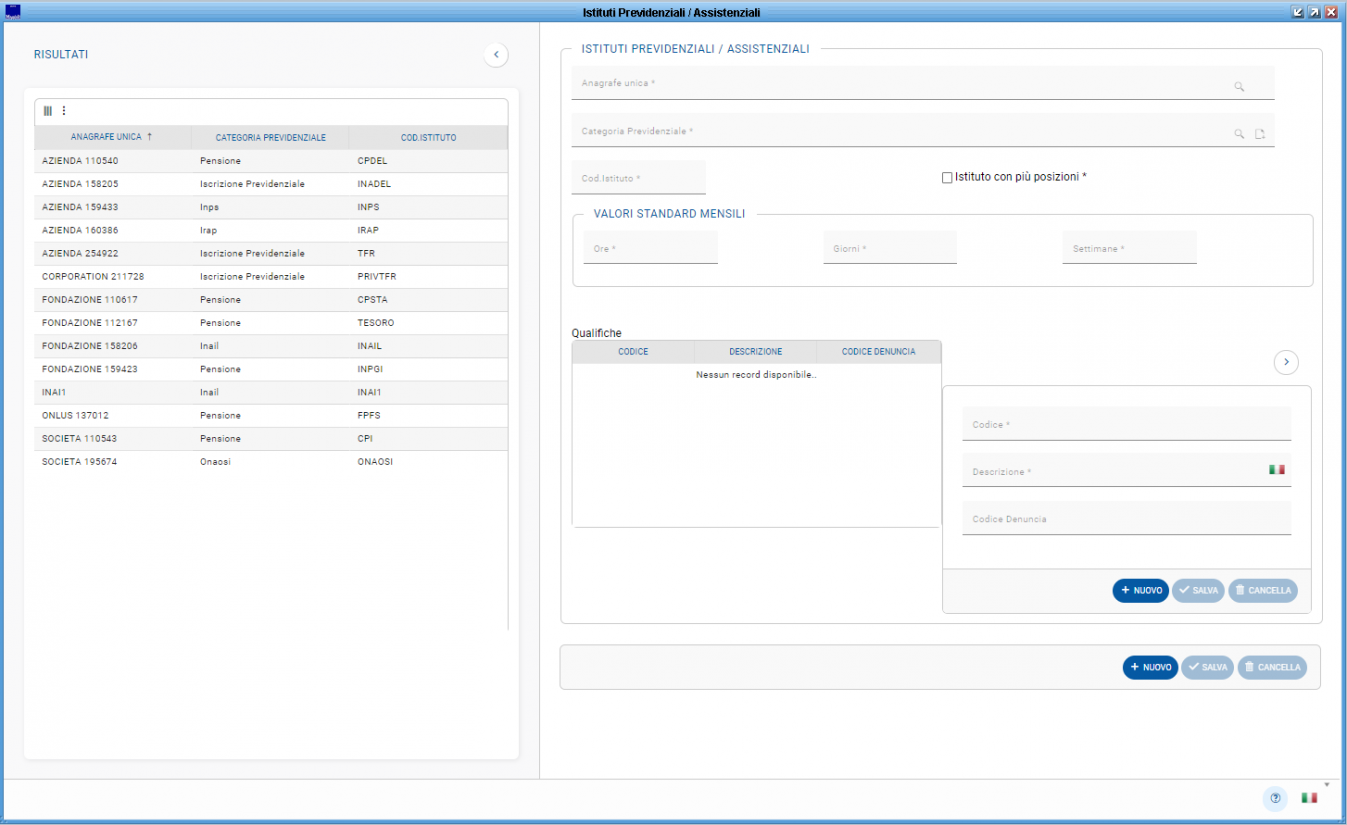The image size is (1347, 825).
Task: Click the columns chooser icon in results grid
Action: pos(47,111)
